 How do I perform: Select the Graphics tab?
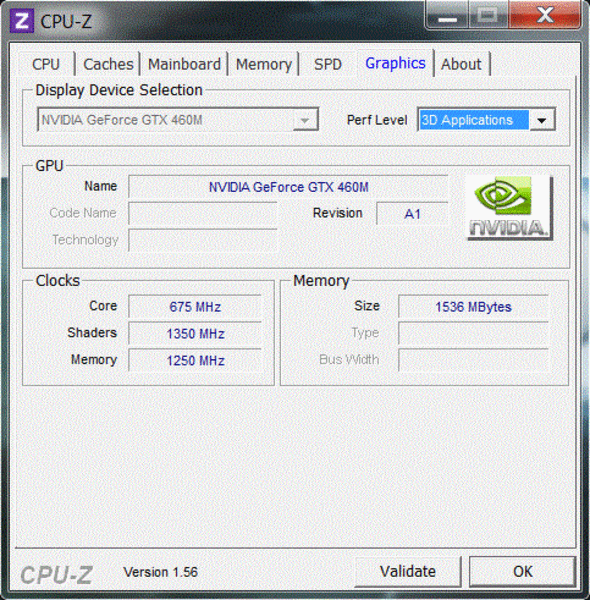[x=395, y=63]
